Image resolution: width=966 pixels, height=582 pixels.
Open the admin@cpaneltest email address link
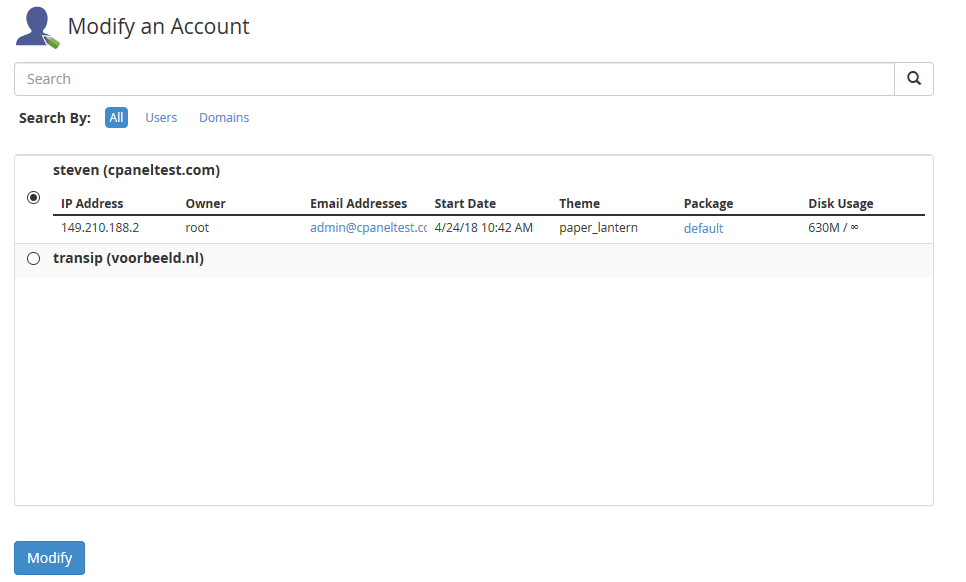(x=368, y=228)
